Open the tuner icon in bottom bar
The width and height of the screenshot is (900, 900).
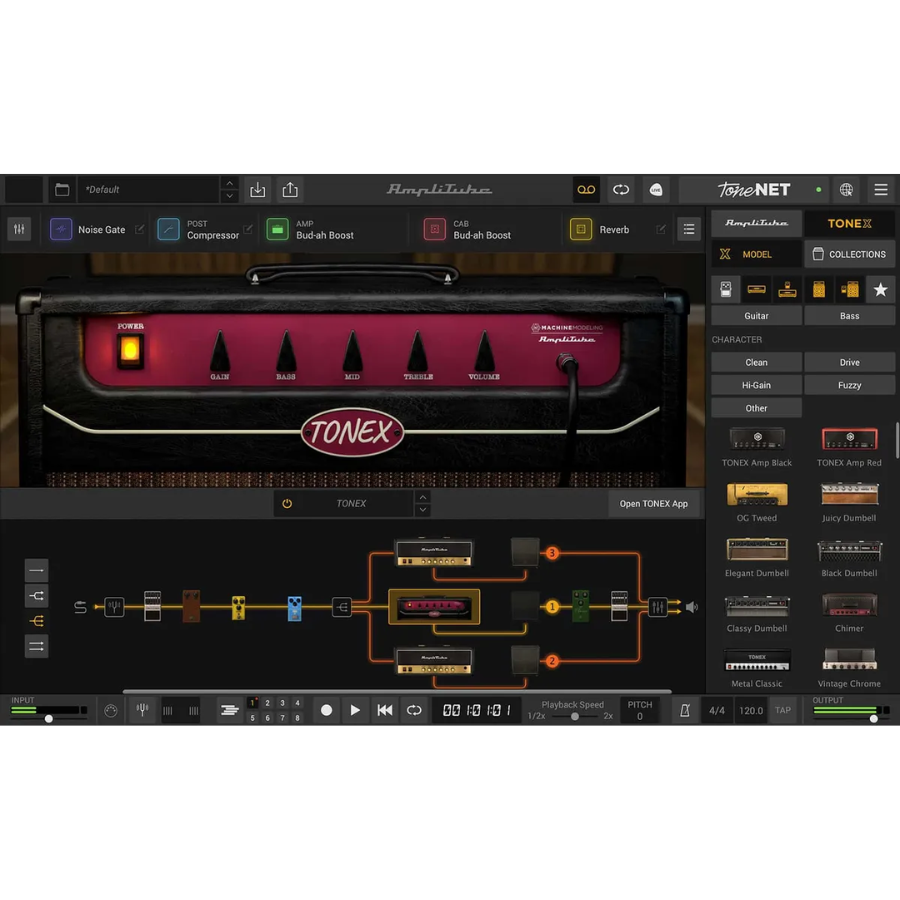pyautogui.click(x=143, y=710)
